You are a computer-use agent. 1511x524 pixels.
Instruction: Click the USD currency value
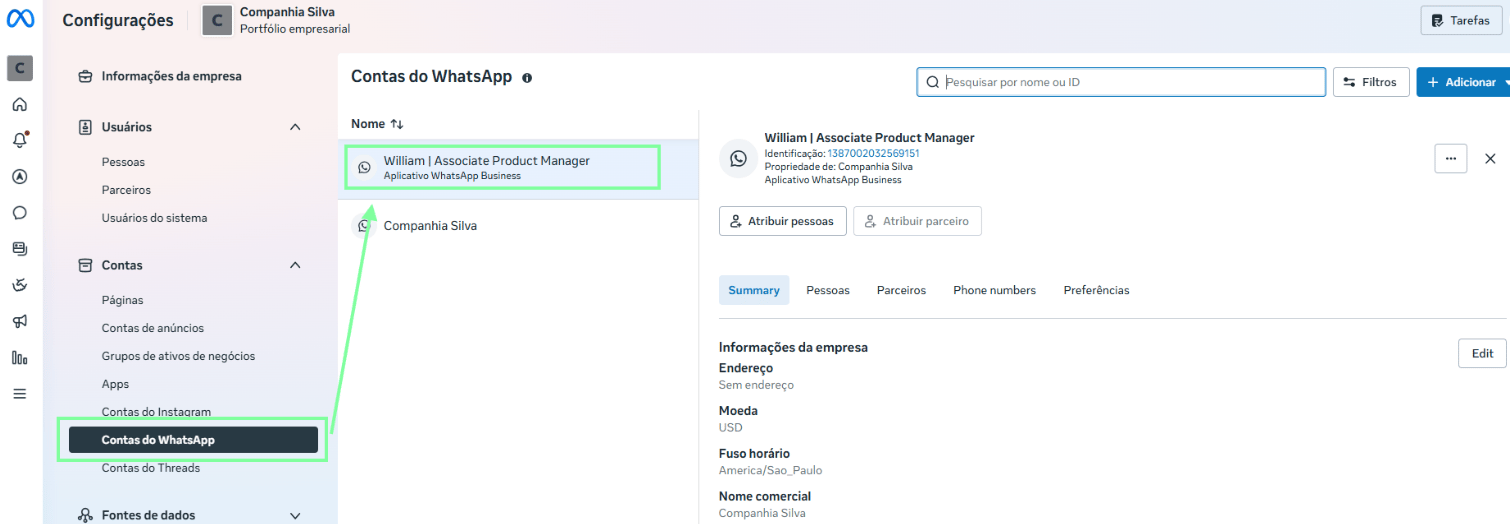[730, 427]
